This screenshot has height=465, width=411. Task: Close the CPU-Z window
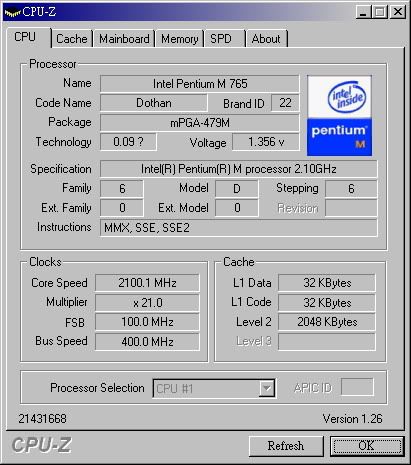click(x=398, y=12)
